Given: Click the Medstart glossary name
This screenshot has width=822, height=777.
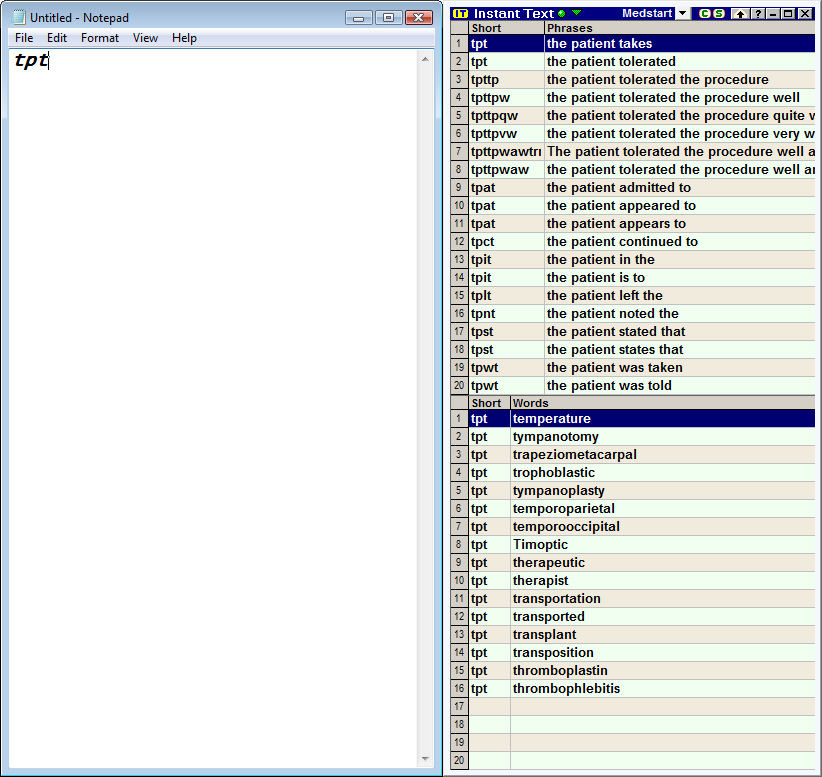Looking at the screenshot, I should [x=647, y=14].
